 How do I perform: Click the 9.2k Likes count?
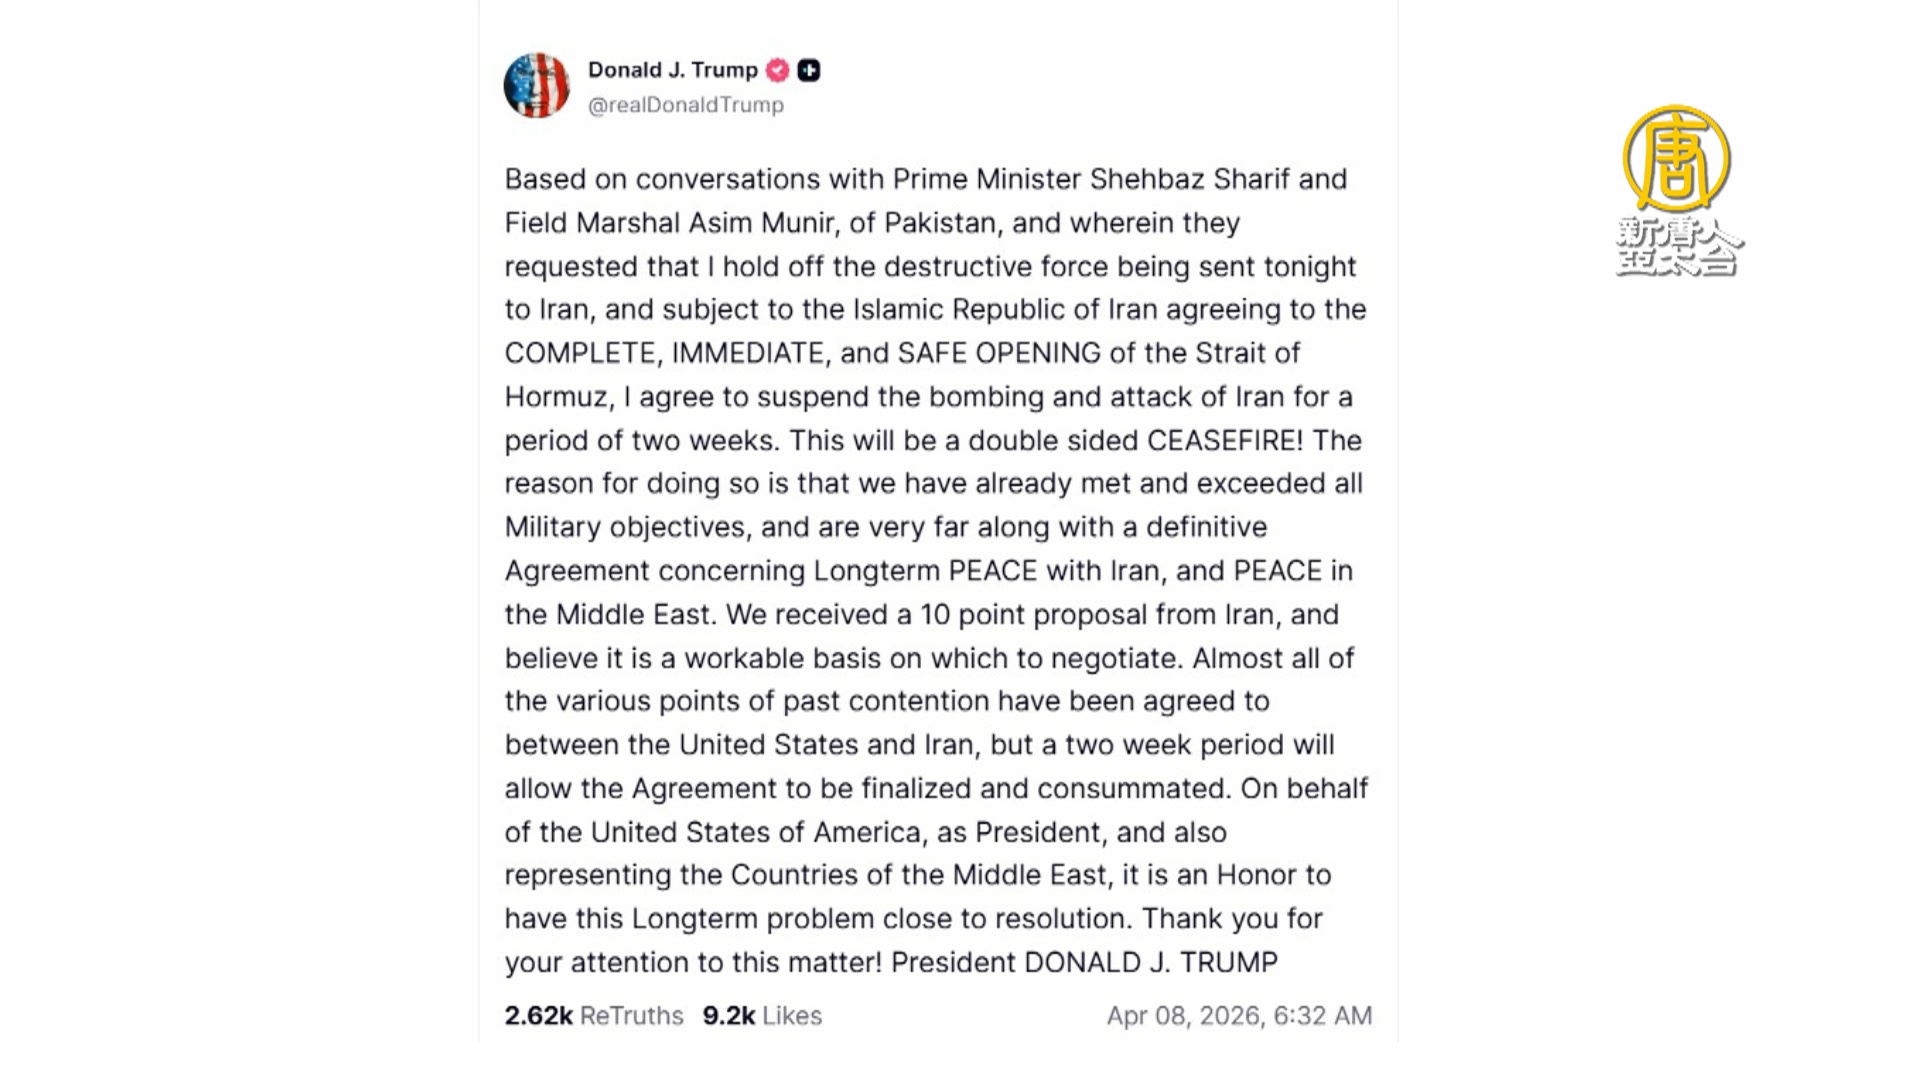click(x=762, y=1016)
